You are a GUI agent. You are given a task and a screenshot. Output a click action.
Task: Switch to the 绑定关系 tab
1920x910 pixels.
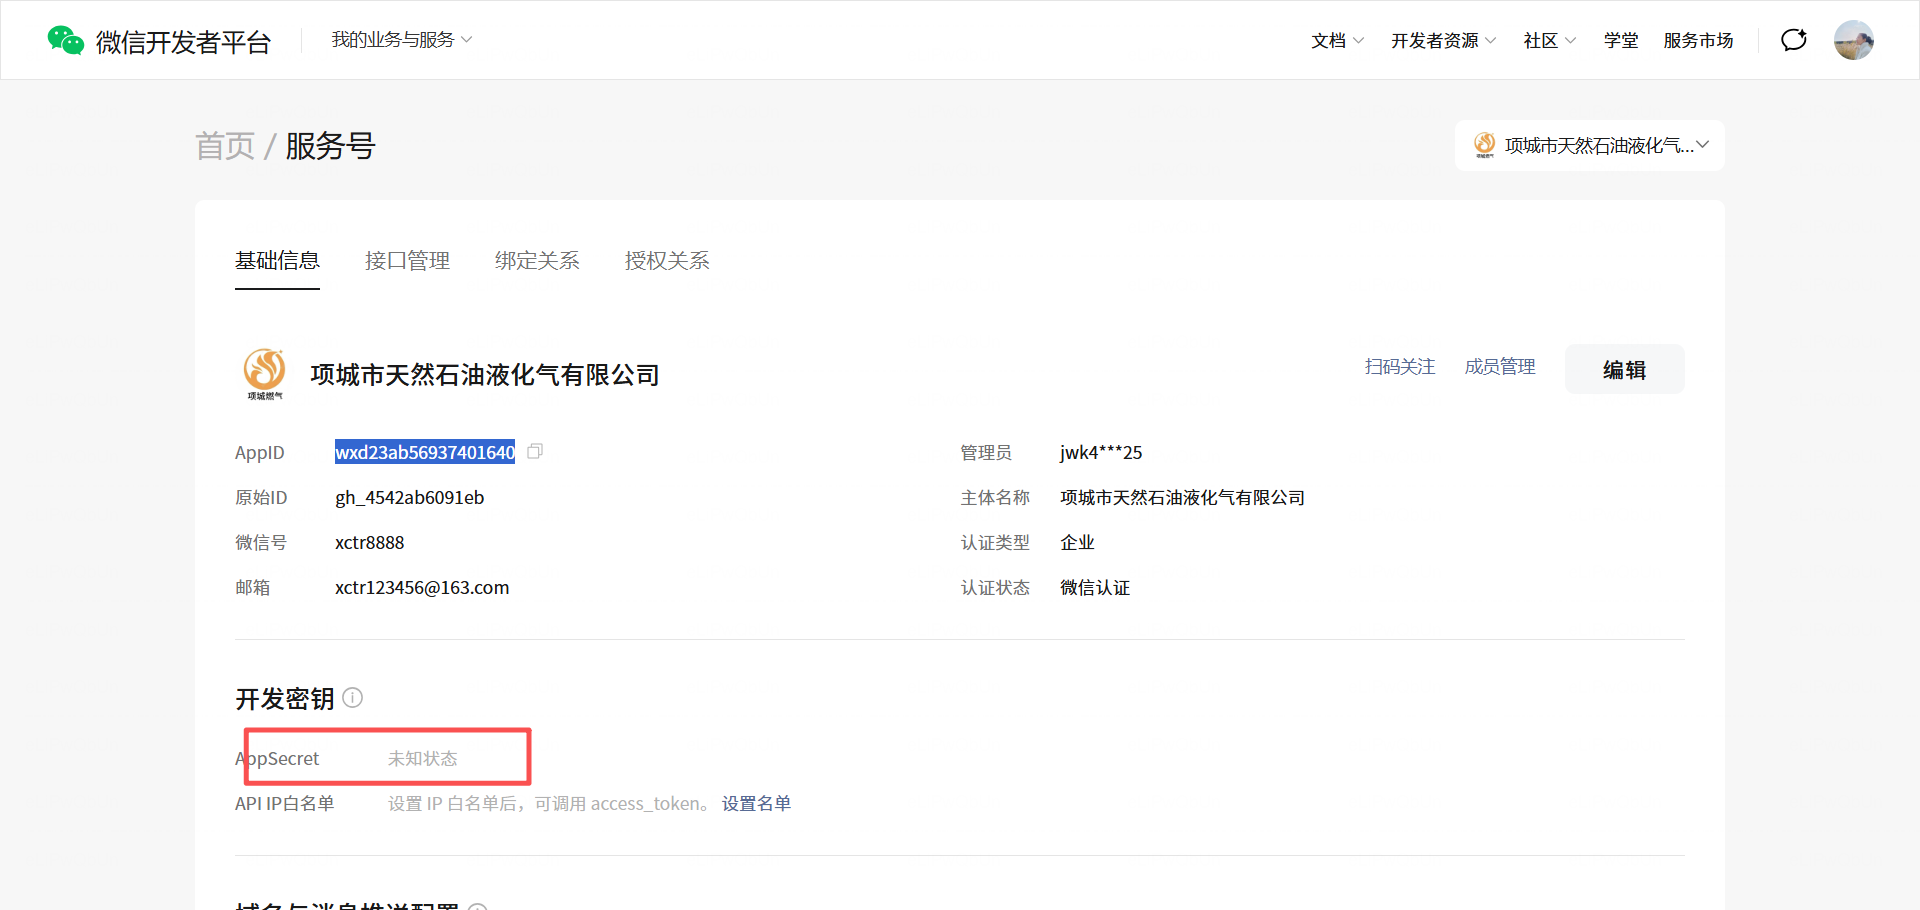pos(537,261)
